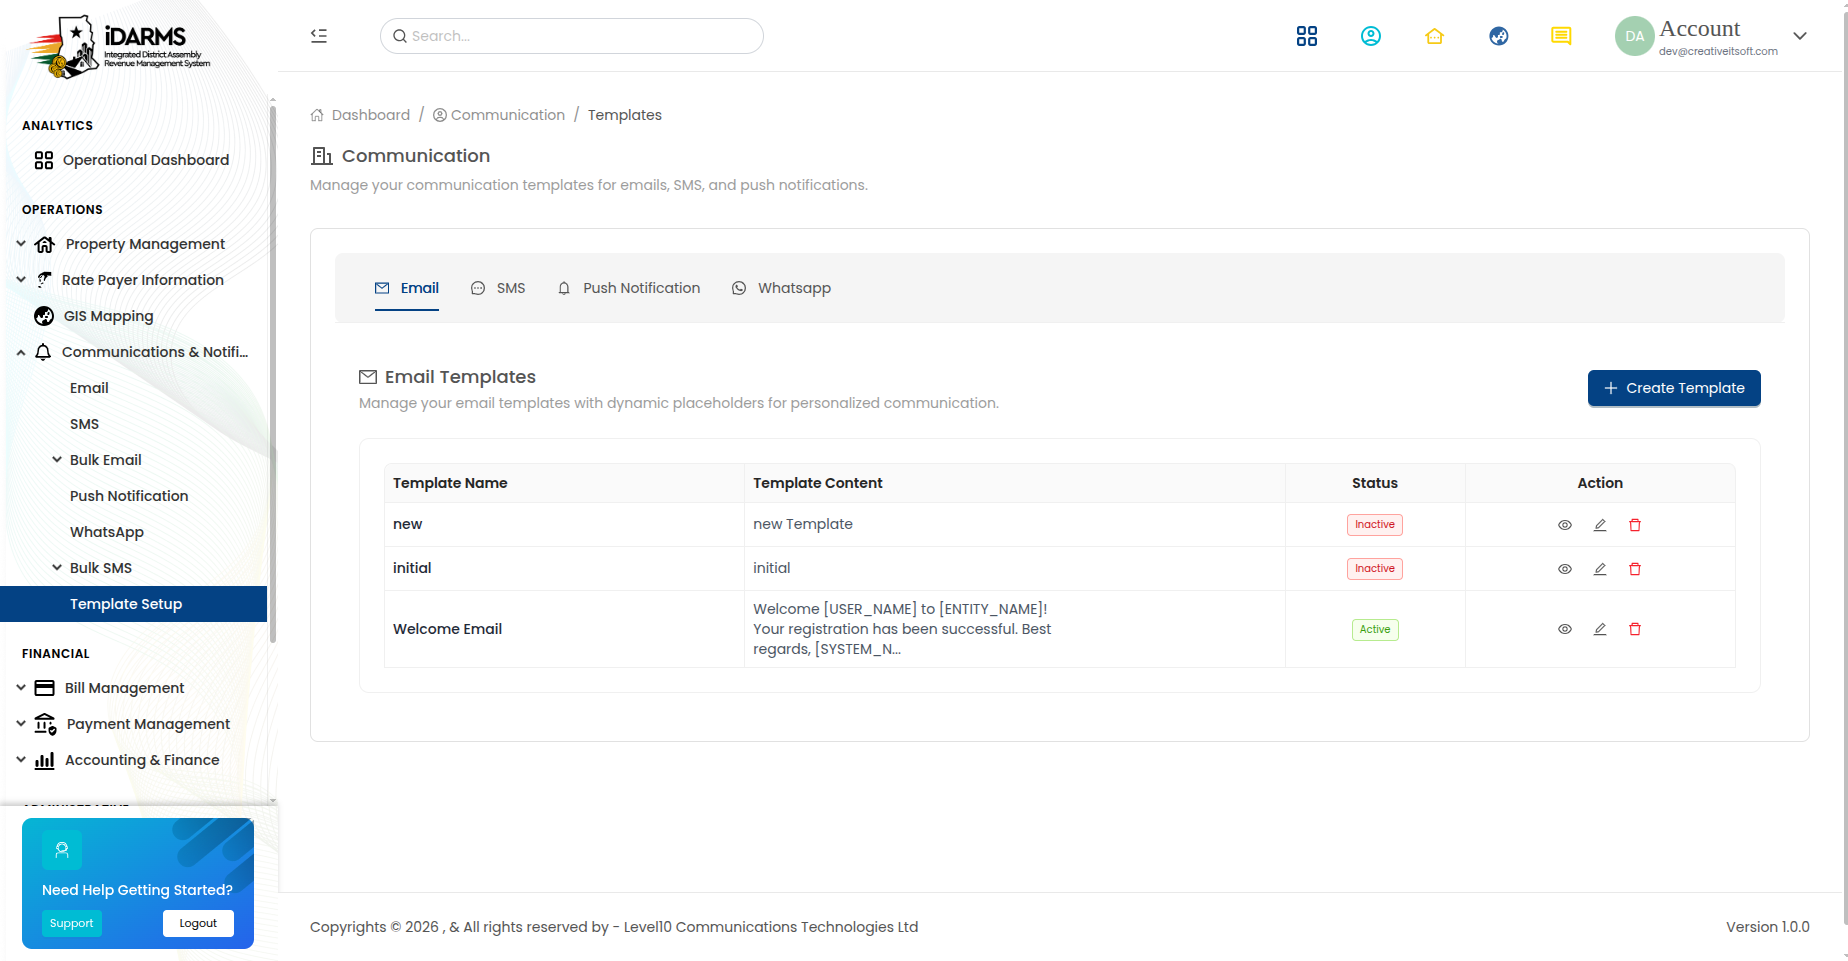Open the Account dropdown chevron
Image resolution: width=1848 pixels, height=961 pixels.
(1800, 36)
